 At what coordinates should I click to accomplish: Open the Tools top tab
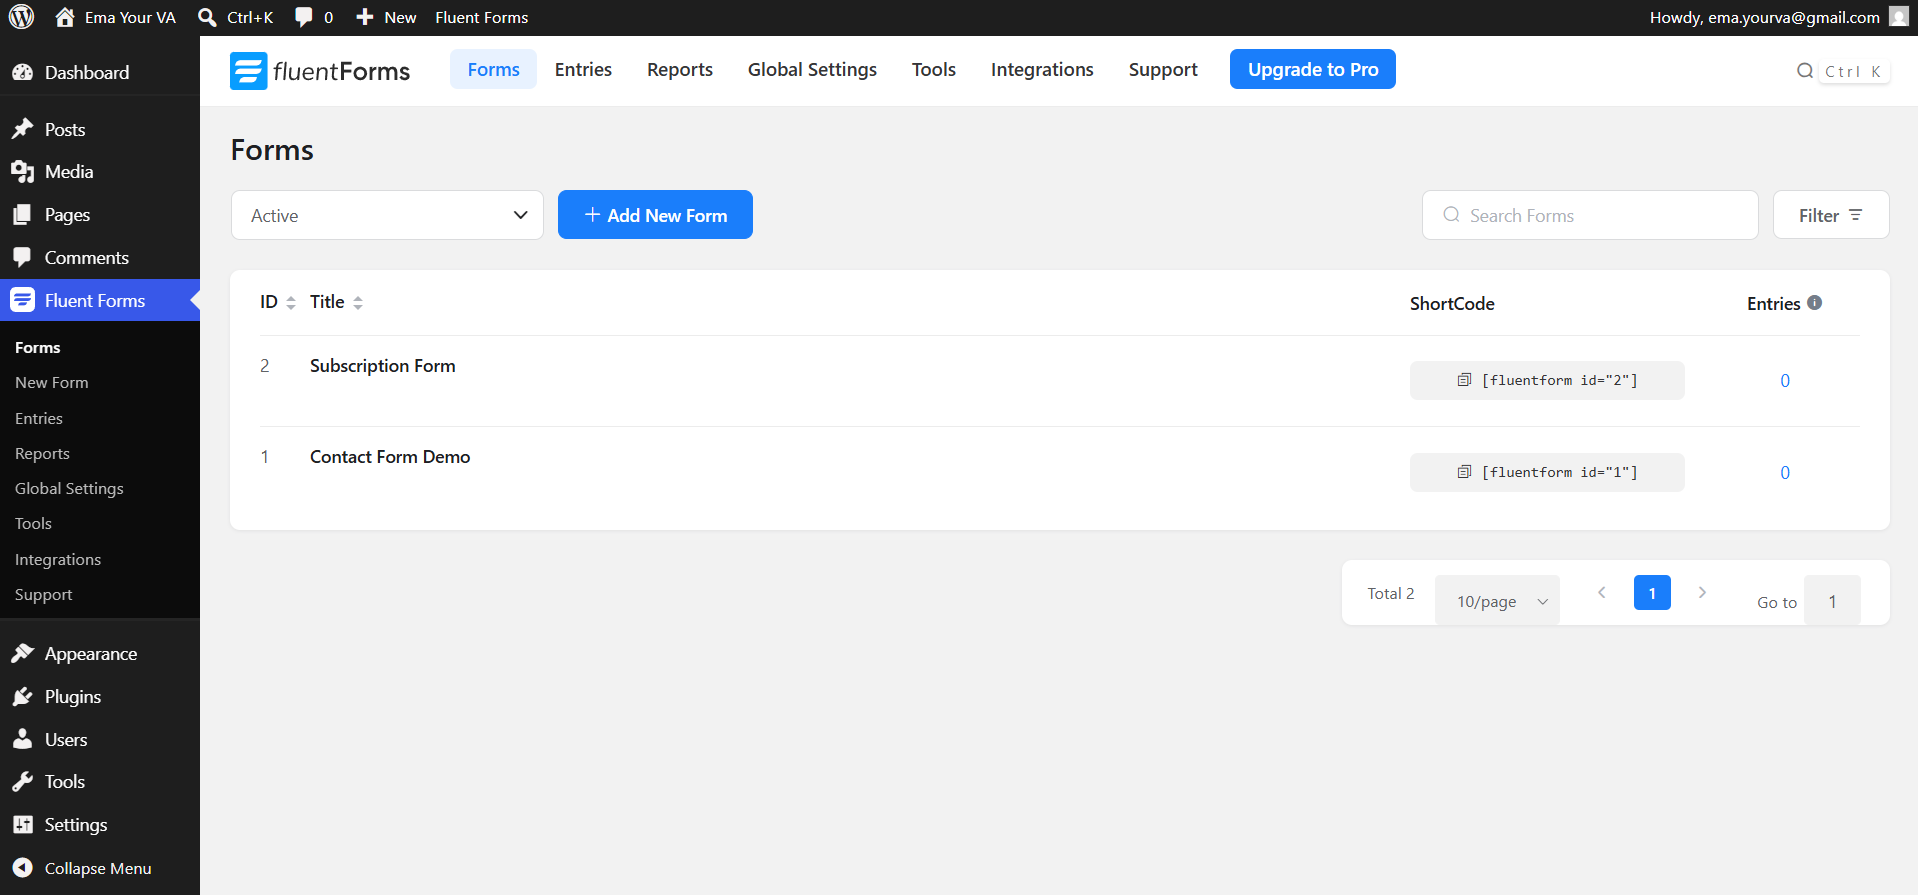[934, 69]
